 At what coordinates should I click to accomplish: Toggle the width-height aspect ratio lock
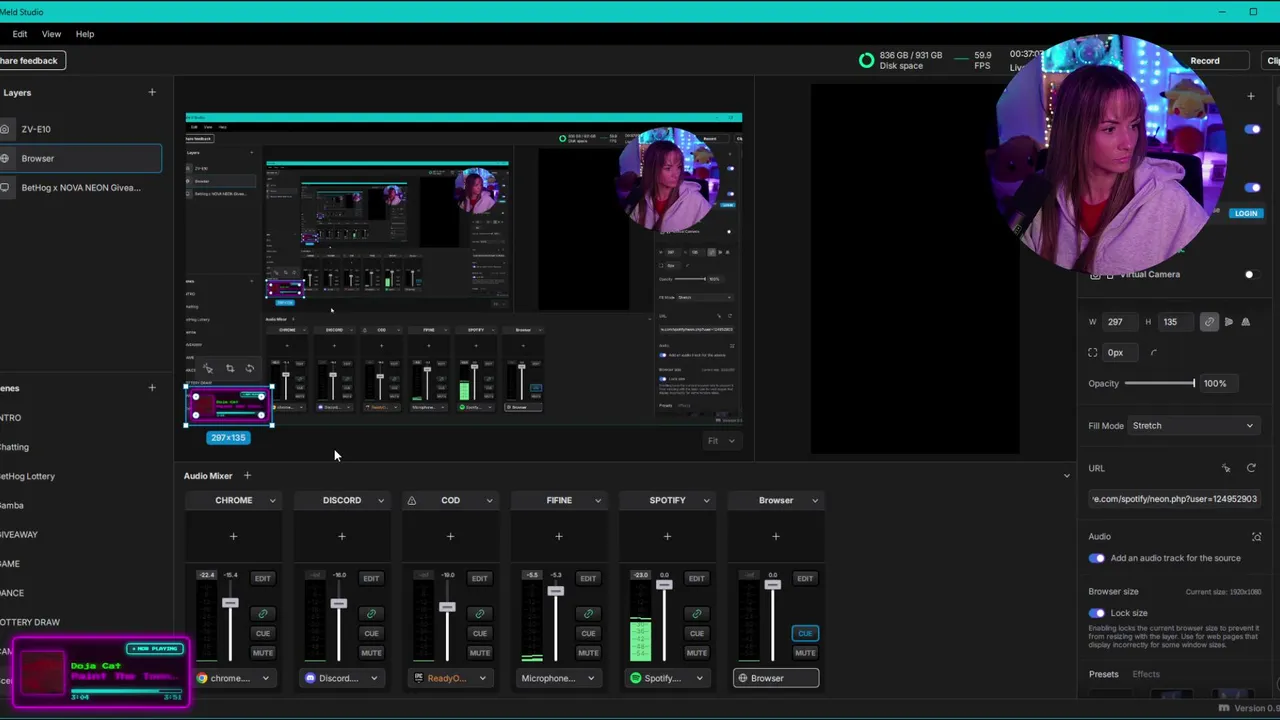1209,322
